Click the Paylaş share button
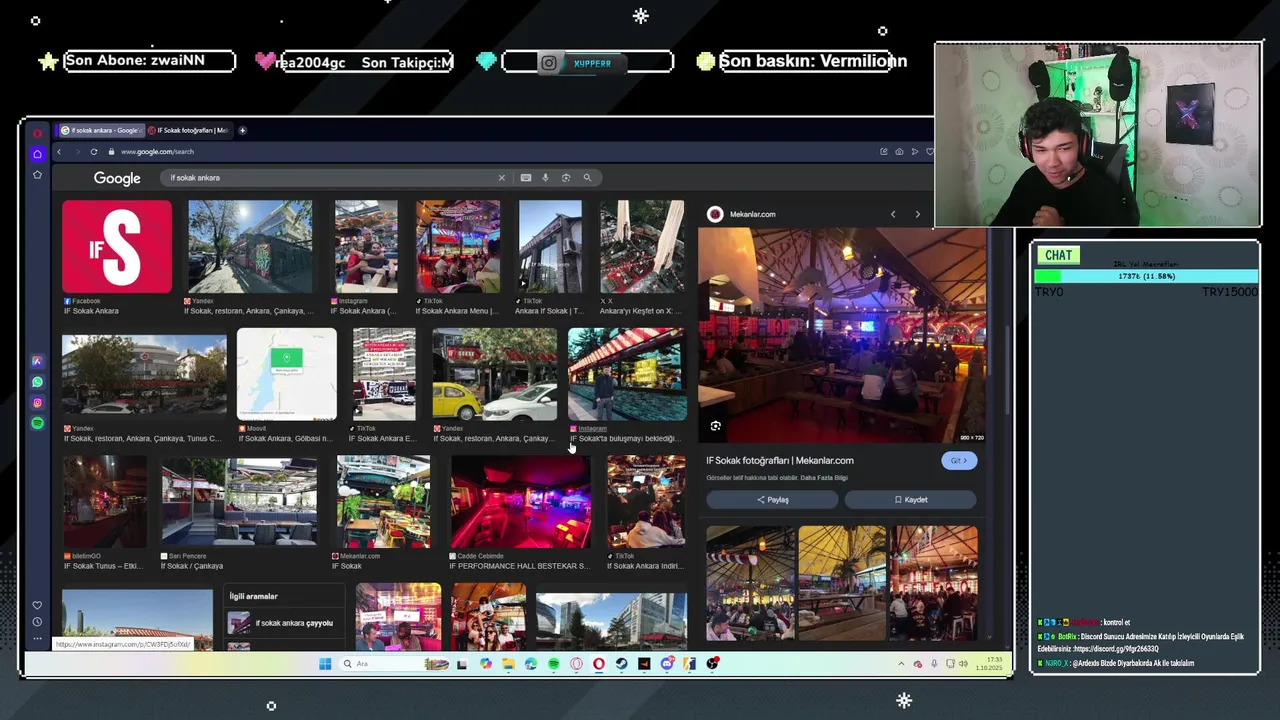The height and width of the screenshot is (720, 1280). coord(773,500)
